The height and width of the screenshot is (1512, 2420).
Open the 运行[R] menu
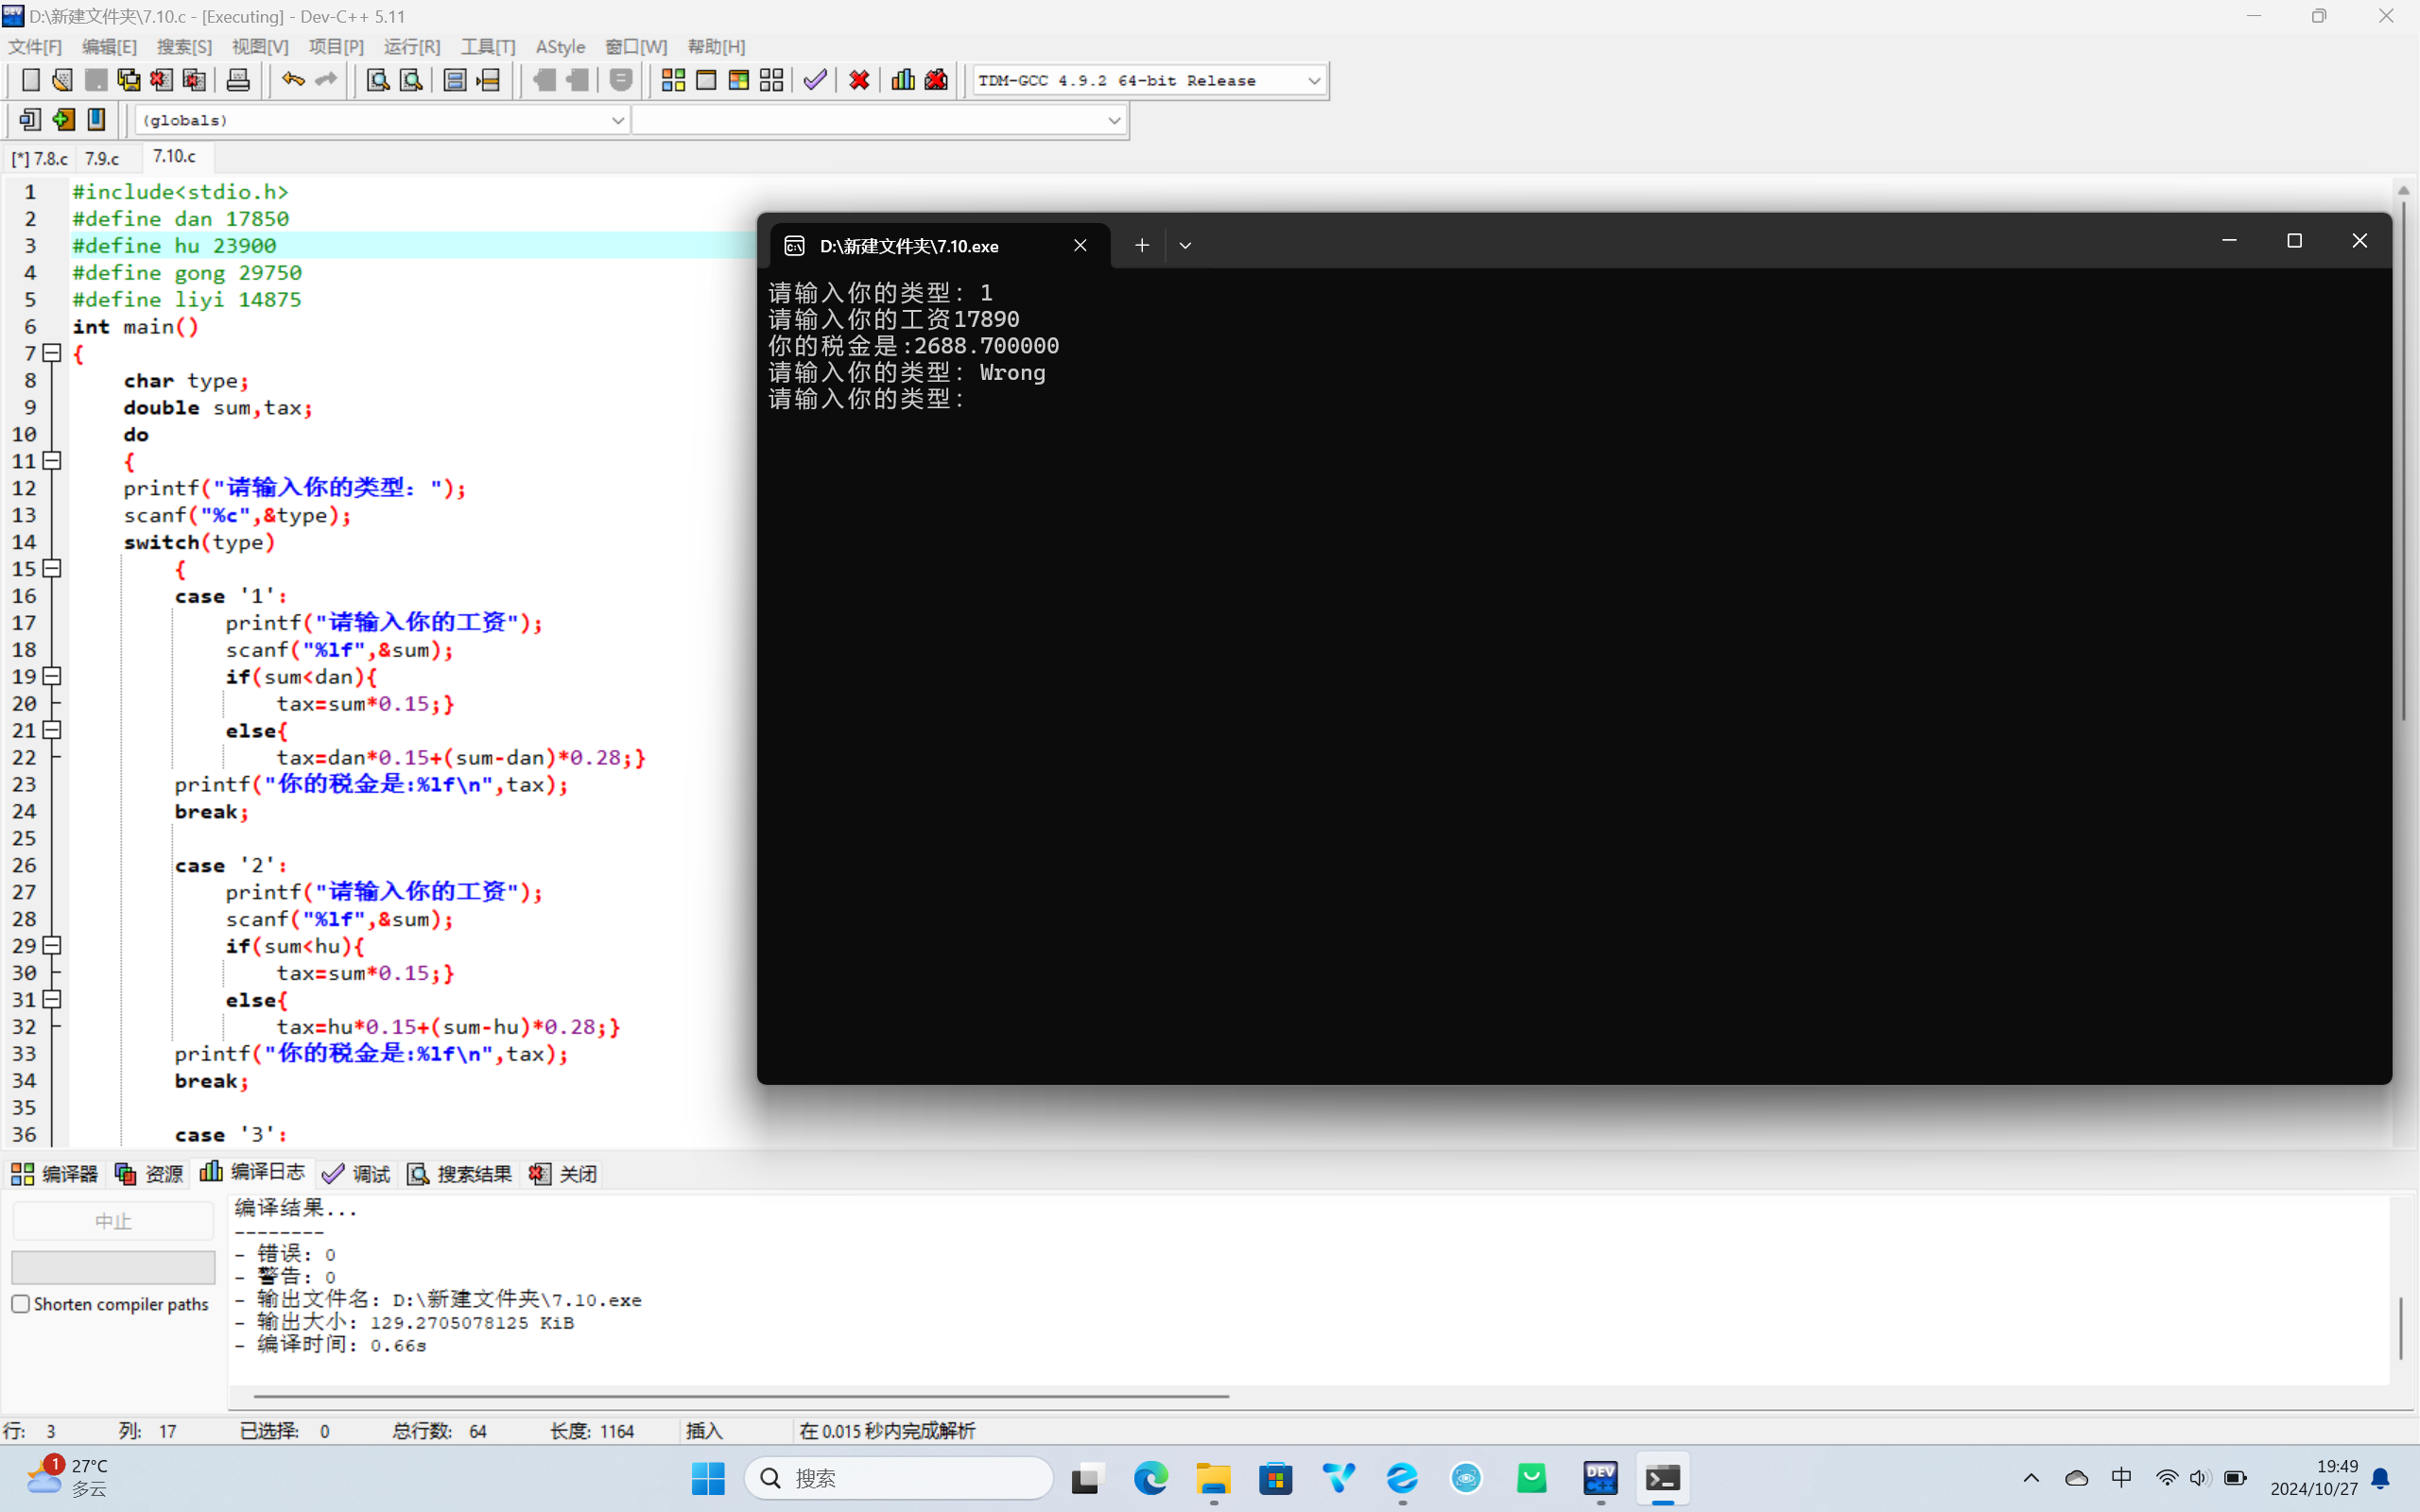click(412, 47)
